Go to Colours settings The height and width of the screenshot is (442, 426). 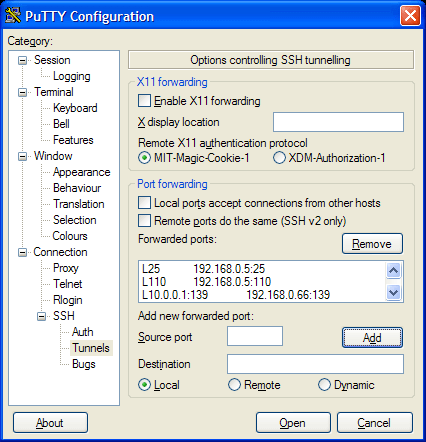coord(70,236)
